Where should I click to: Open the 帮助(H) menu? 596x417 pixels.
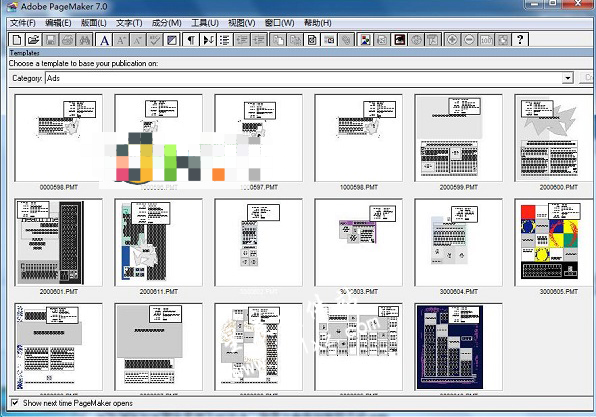click(x=318, y=23)
